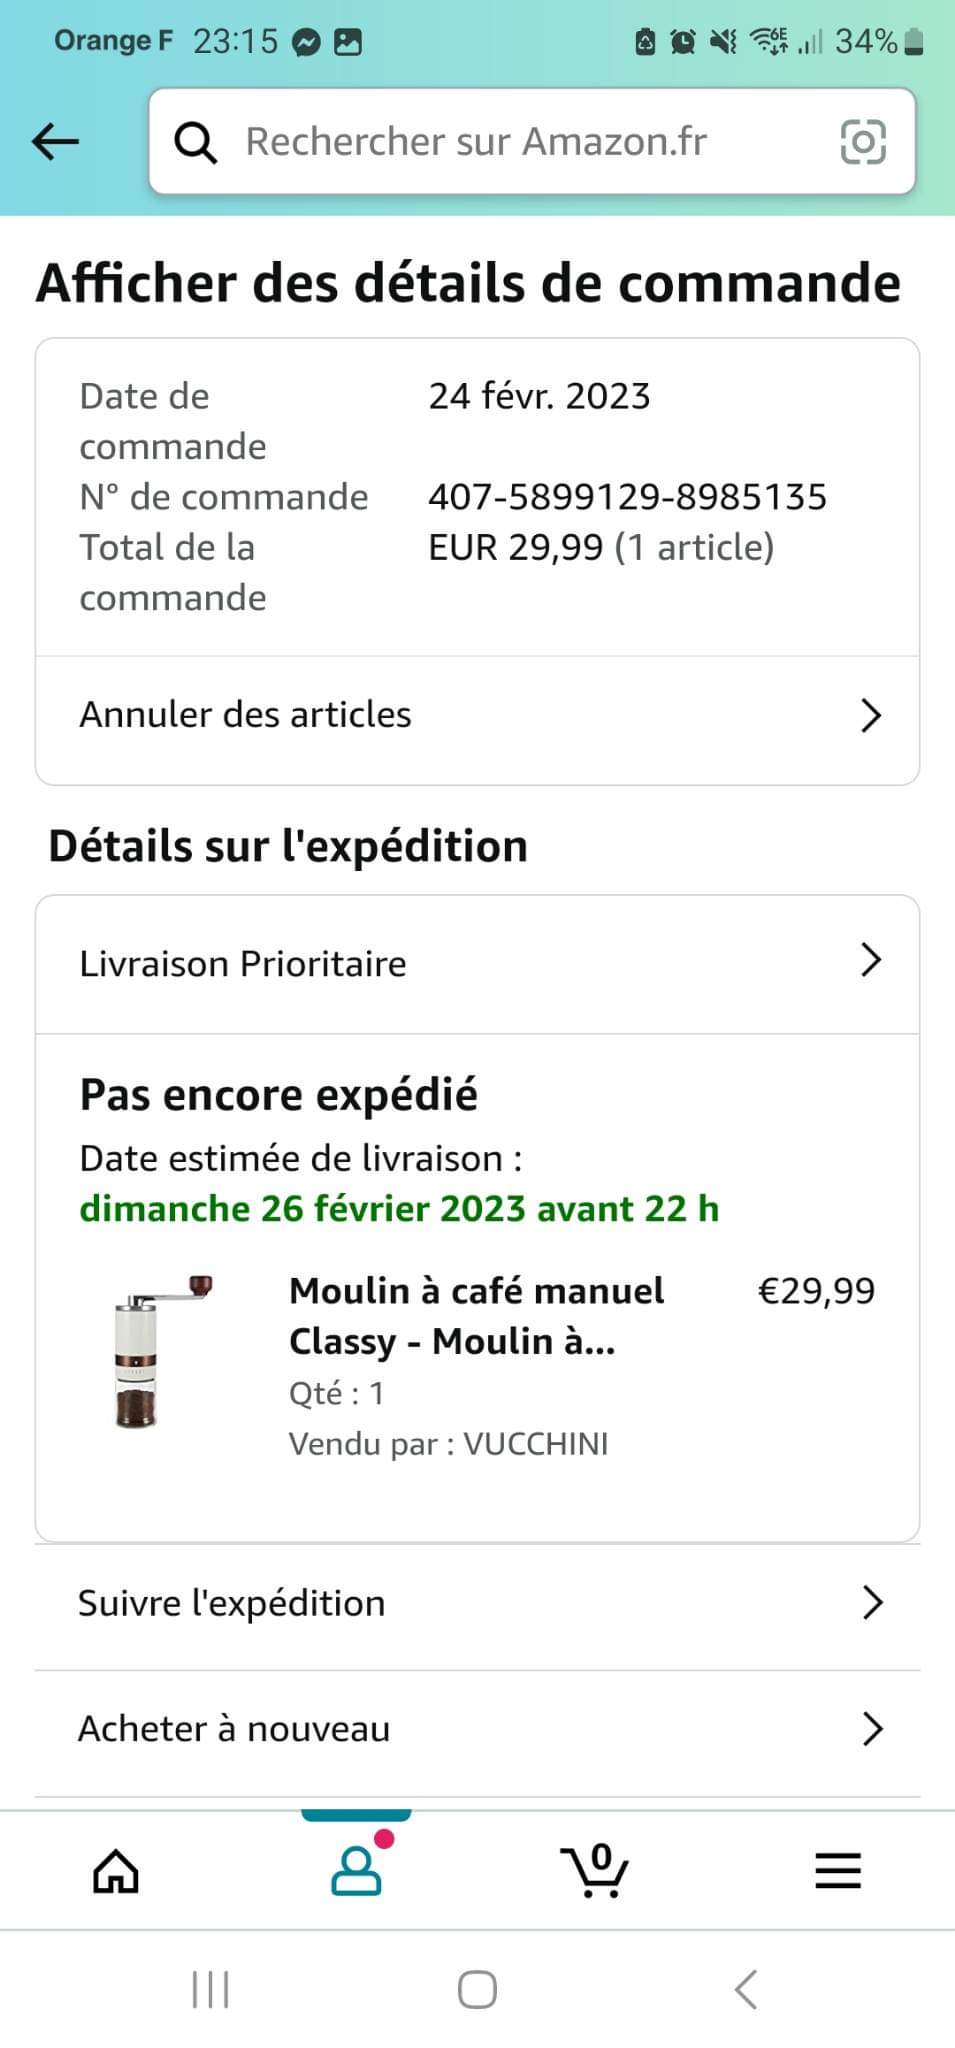Expand the Livraison Prioritaire chevron
Screen dimensions: 955x2048
[871, 961]
